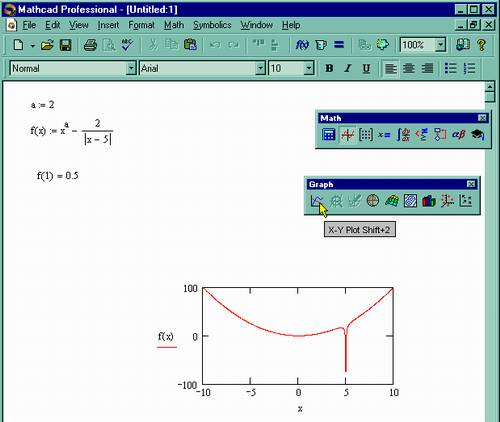
Task: Open the Resource Center book icon
Action: 463,45
